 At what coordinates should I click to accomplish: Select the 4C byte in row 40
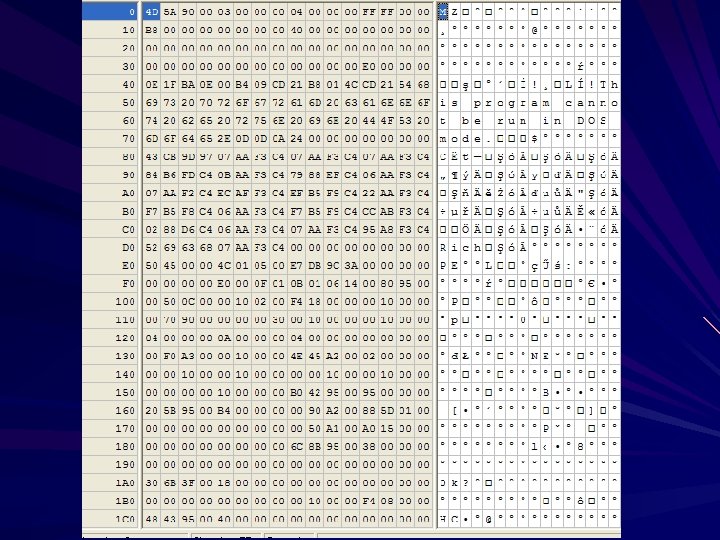(351, 84)
